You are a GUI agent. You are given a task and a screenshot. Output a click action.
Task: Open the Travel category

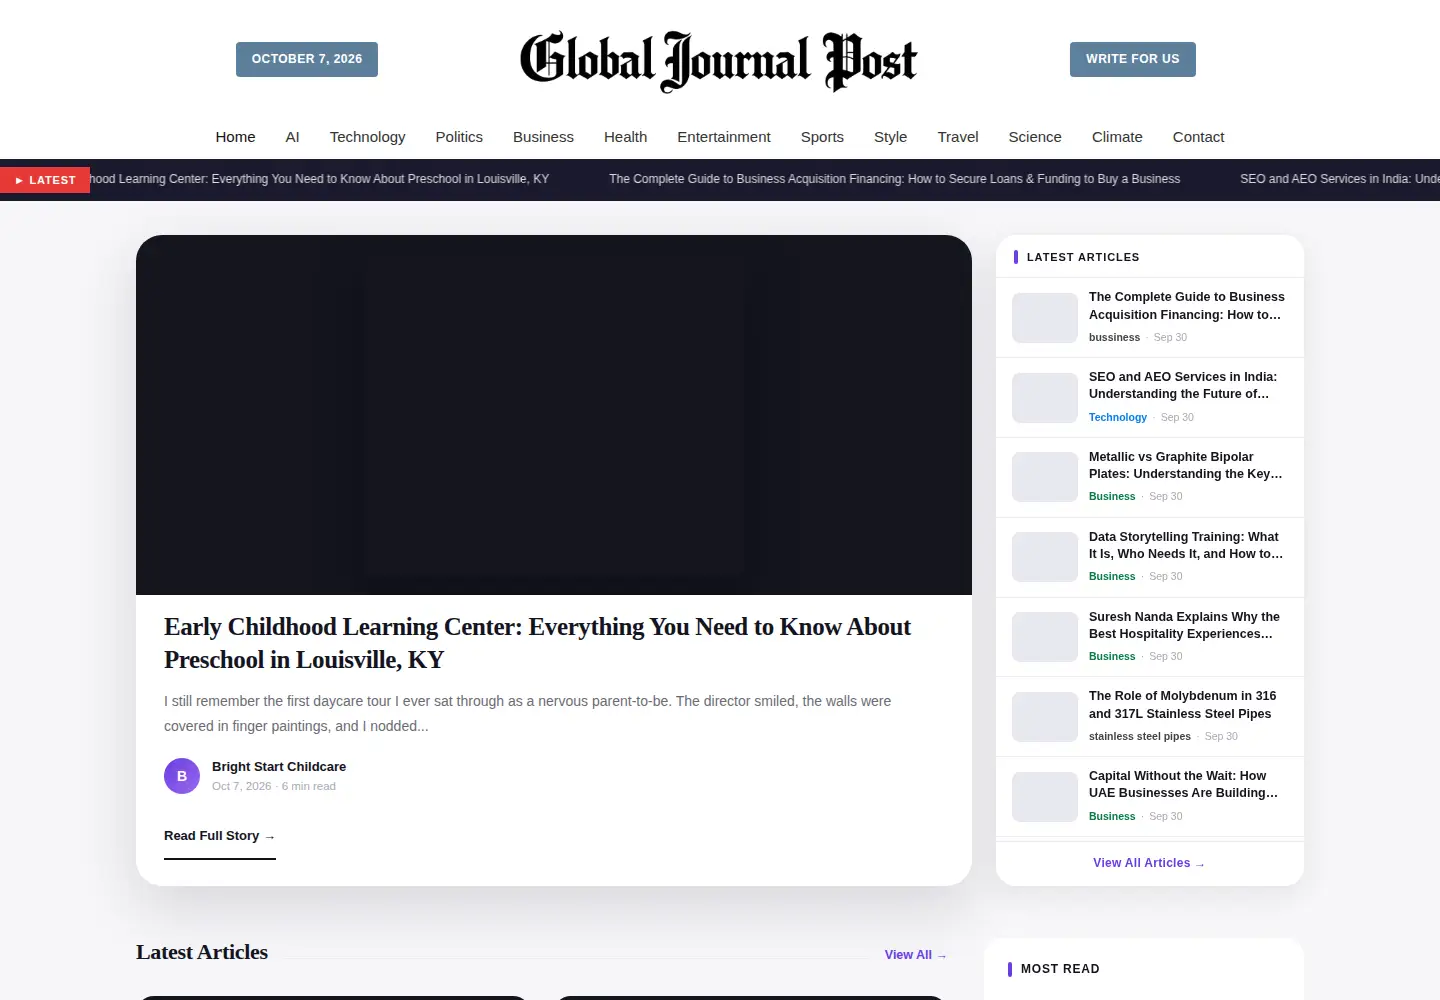point(958,137)
